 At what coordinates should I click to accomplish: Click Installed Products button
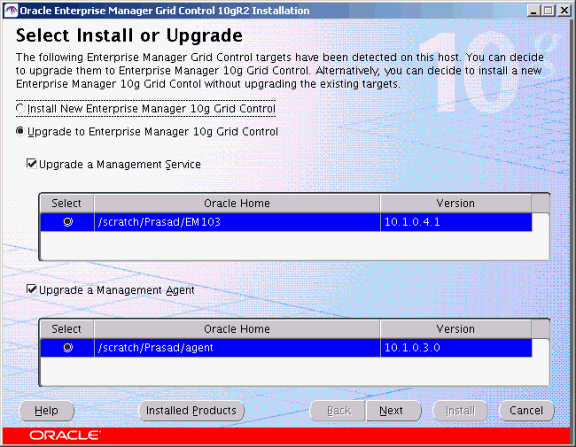pos(191,410)
